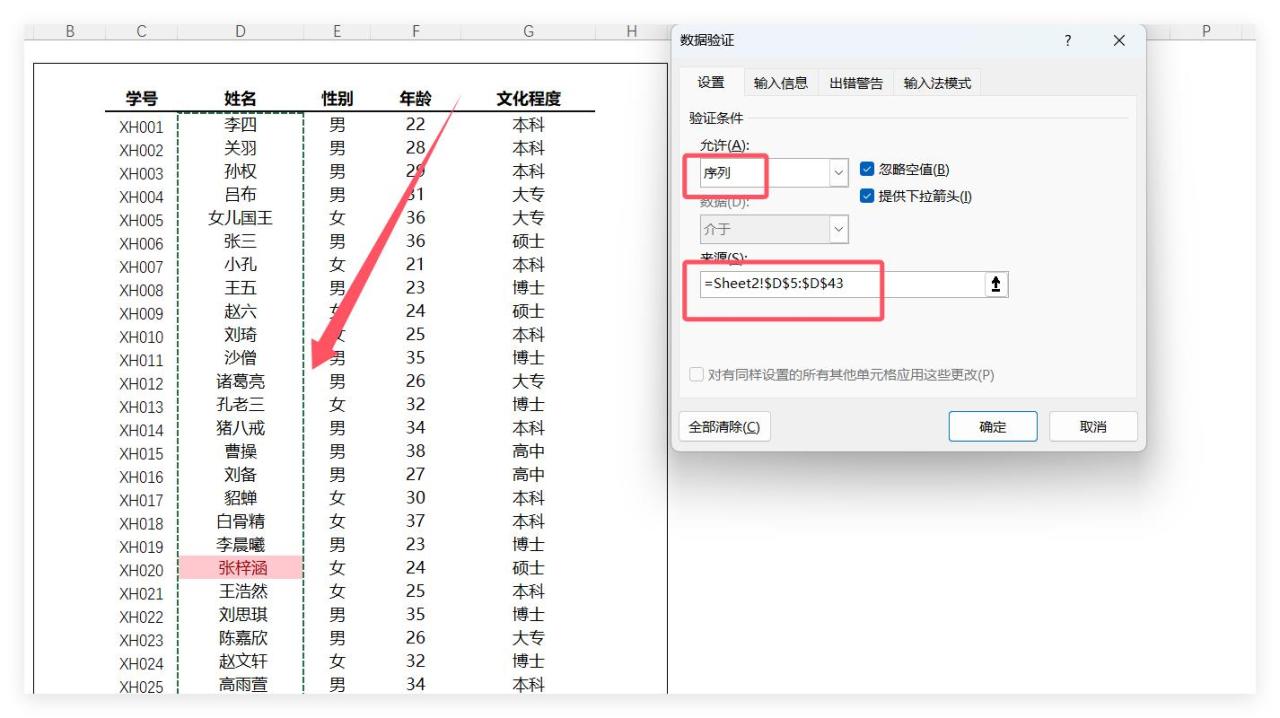
Task: Click the 年龄 header cell
Action: point(415,99)
